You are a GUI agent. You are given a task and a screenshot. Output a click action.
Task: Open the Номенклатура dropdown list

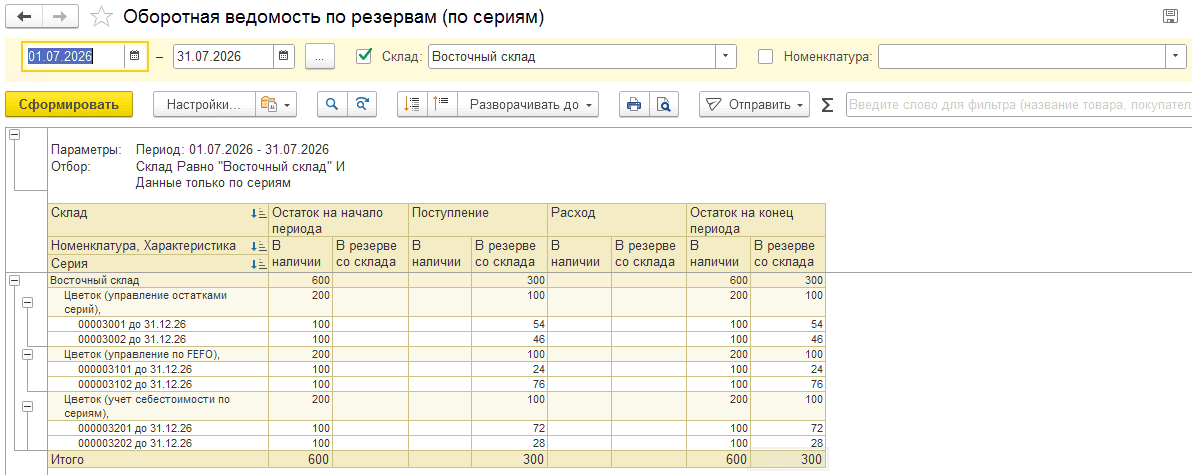(x=1176, y=56)
